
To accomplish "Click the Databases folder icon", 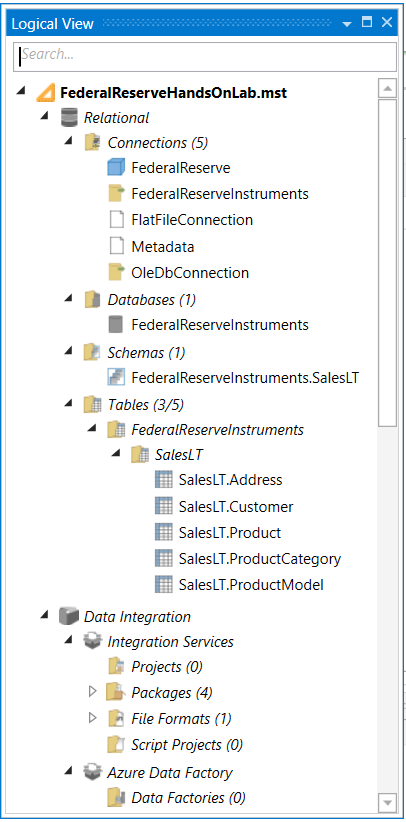I will coord(92,299).
